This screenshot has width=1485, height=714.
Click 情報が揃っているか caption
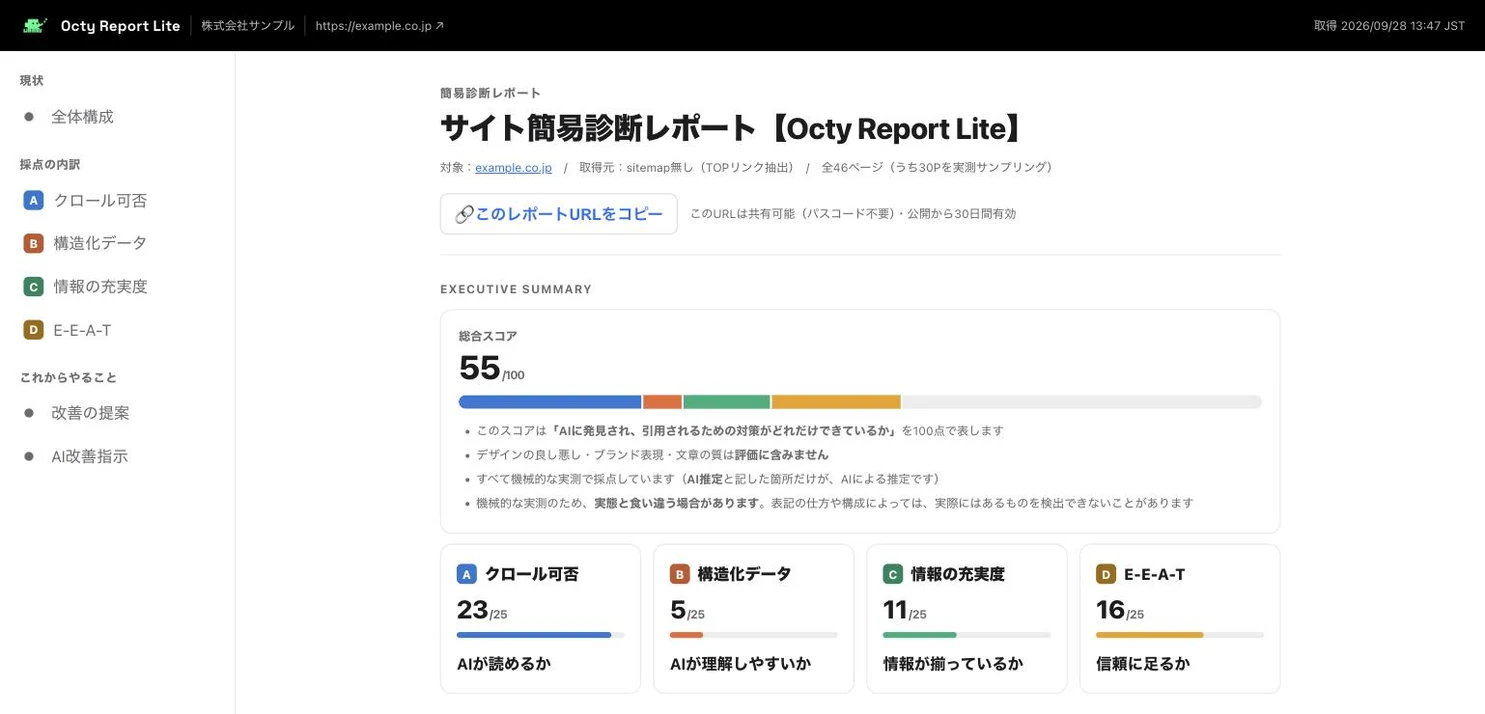(x=953, y=664)
